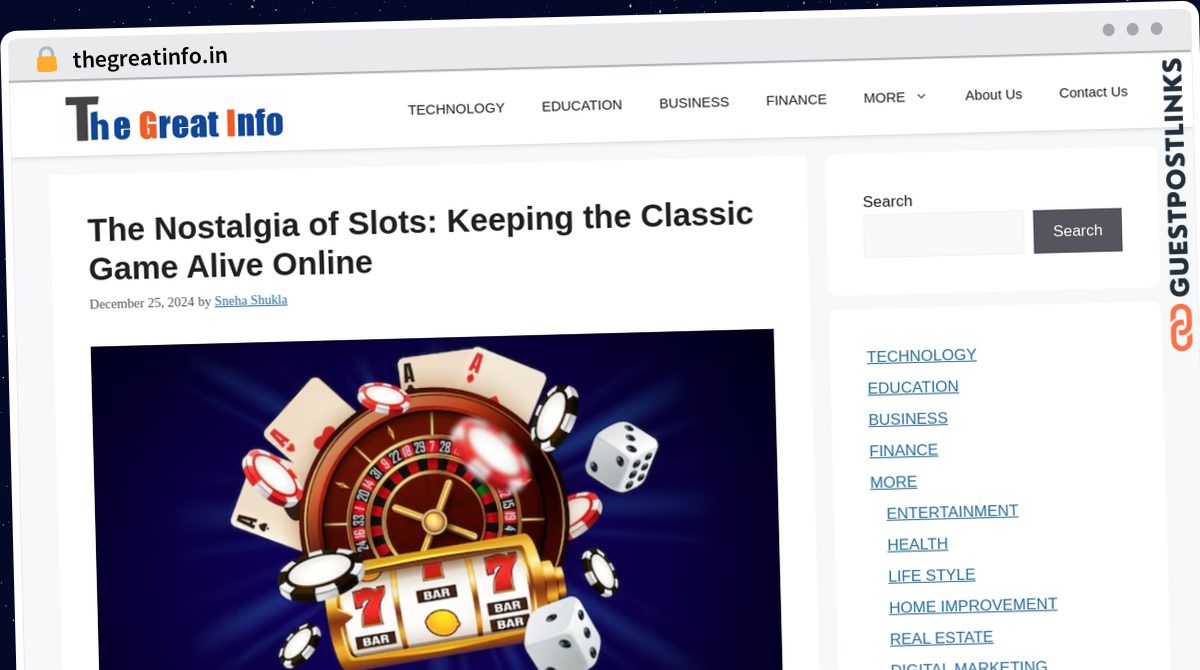Expand the MORE menu chevron arrow

point(921,96)
